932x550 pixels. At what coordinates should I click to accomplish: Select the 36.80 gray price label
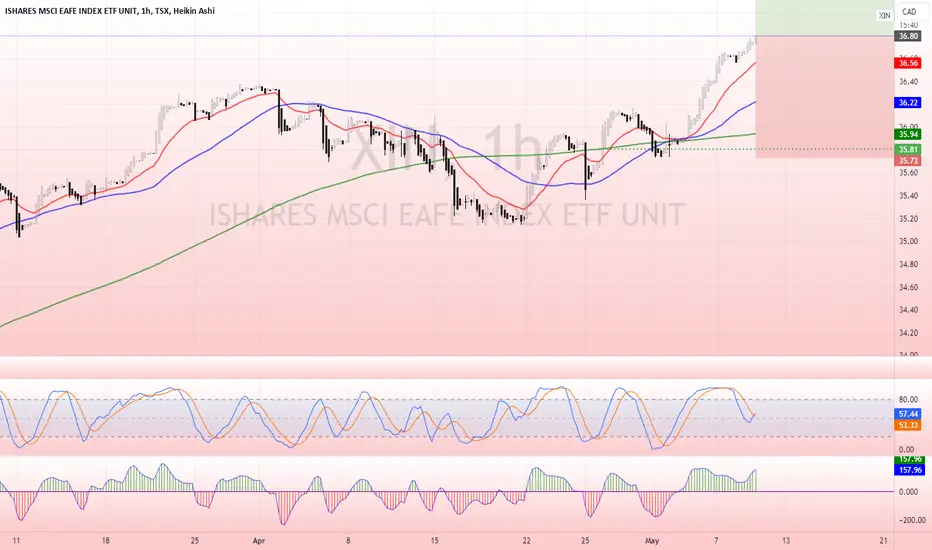point(908,36)
